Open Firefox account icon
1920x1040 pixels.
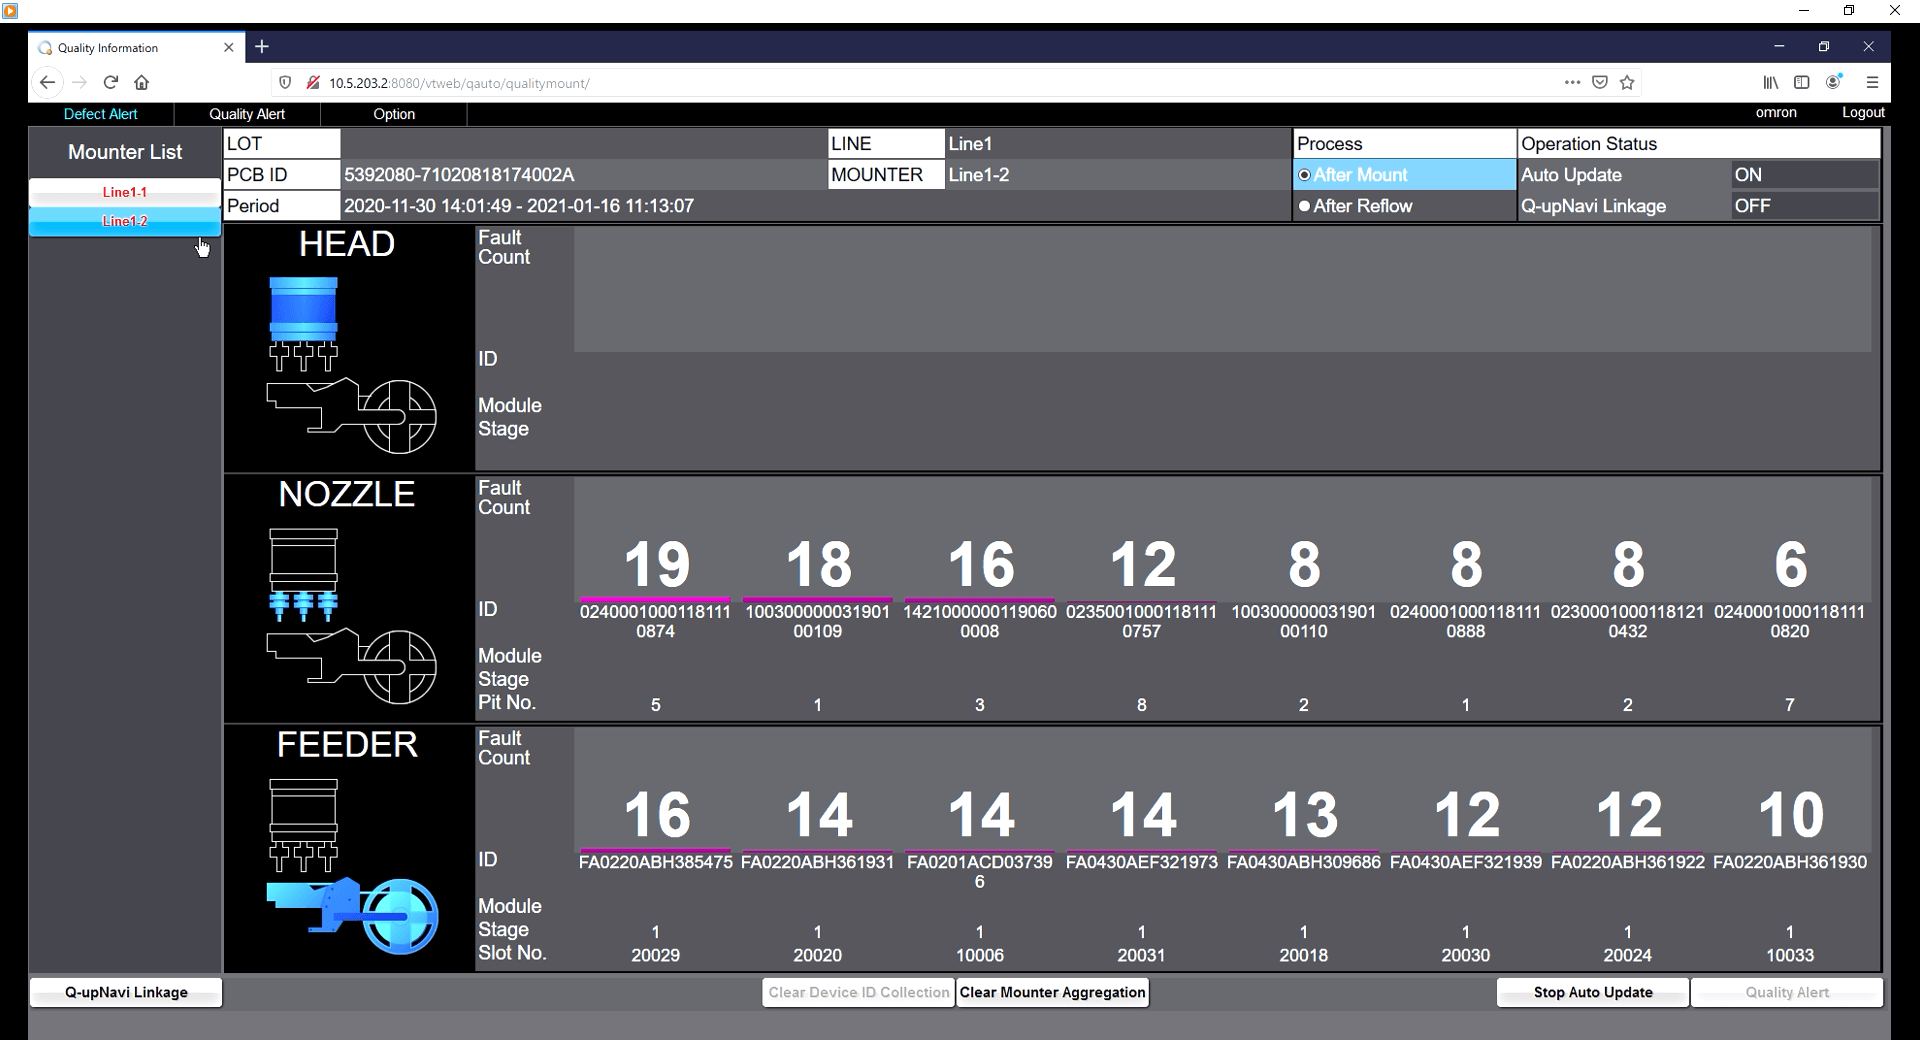click(1834, 83)
